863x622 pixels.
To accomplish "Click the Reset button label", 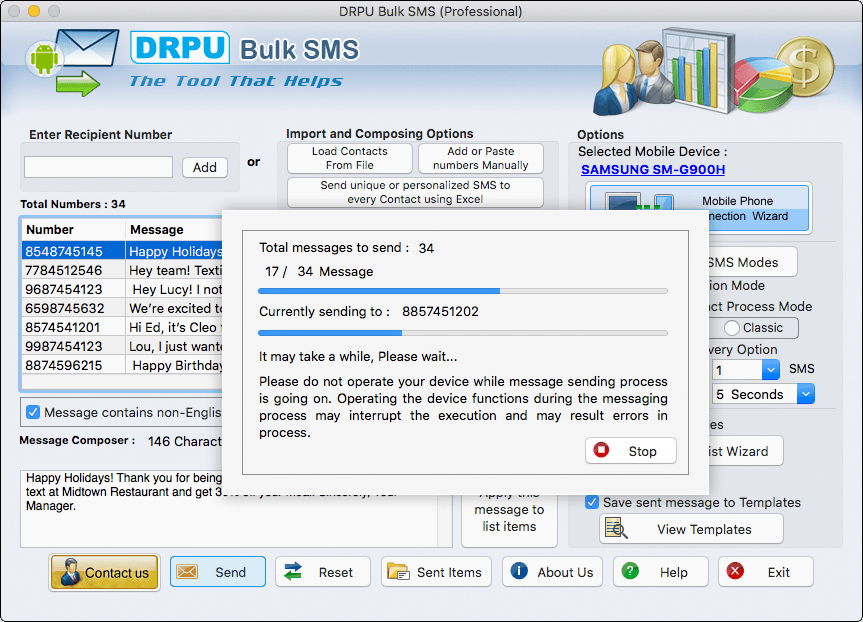I will [336, 572].
